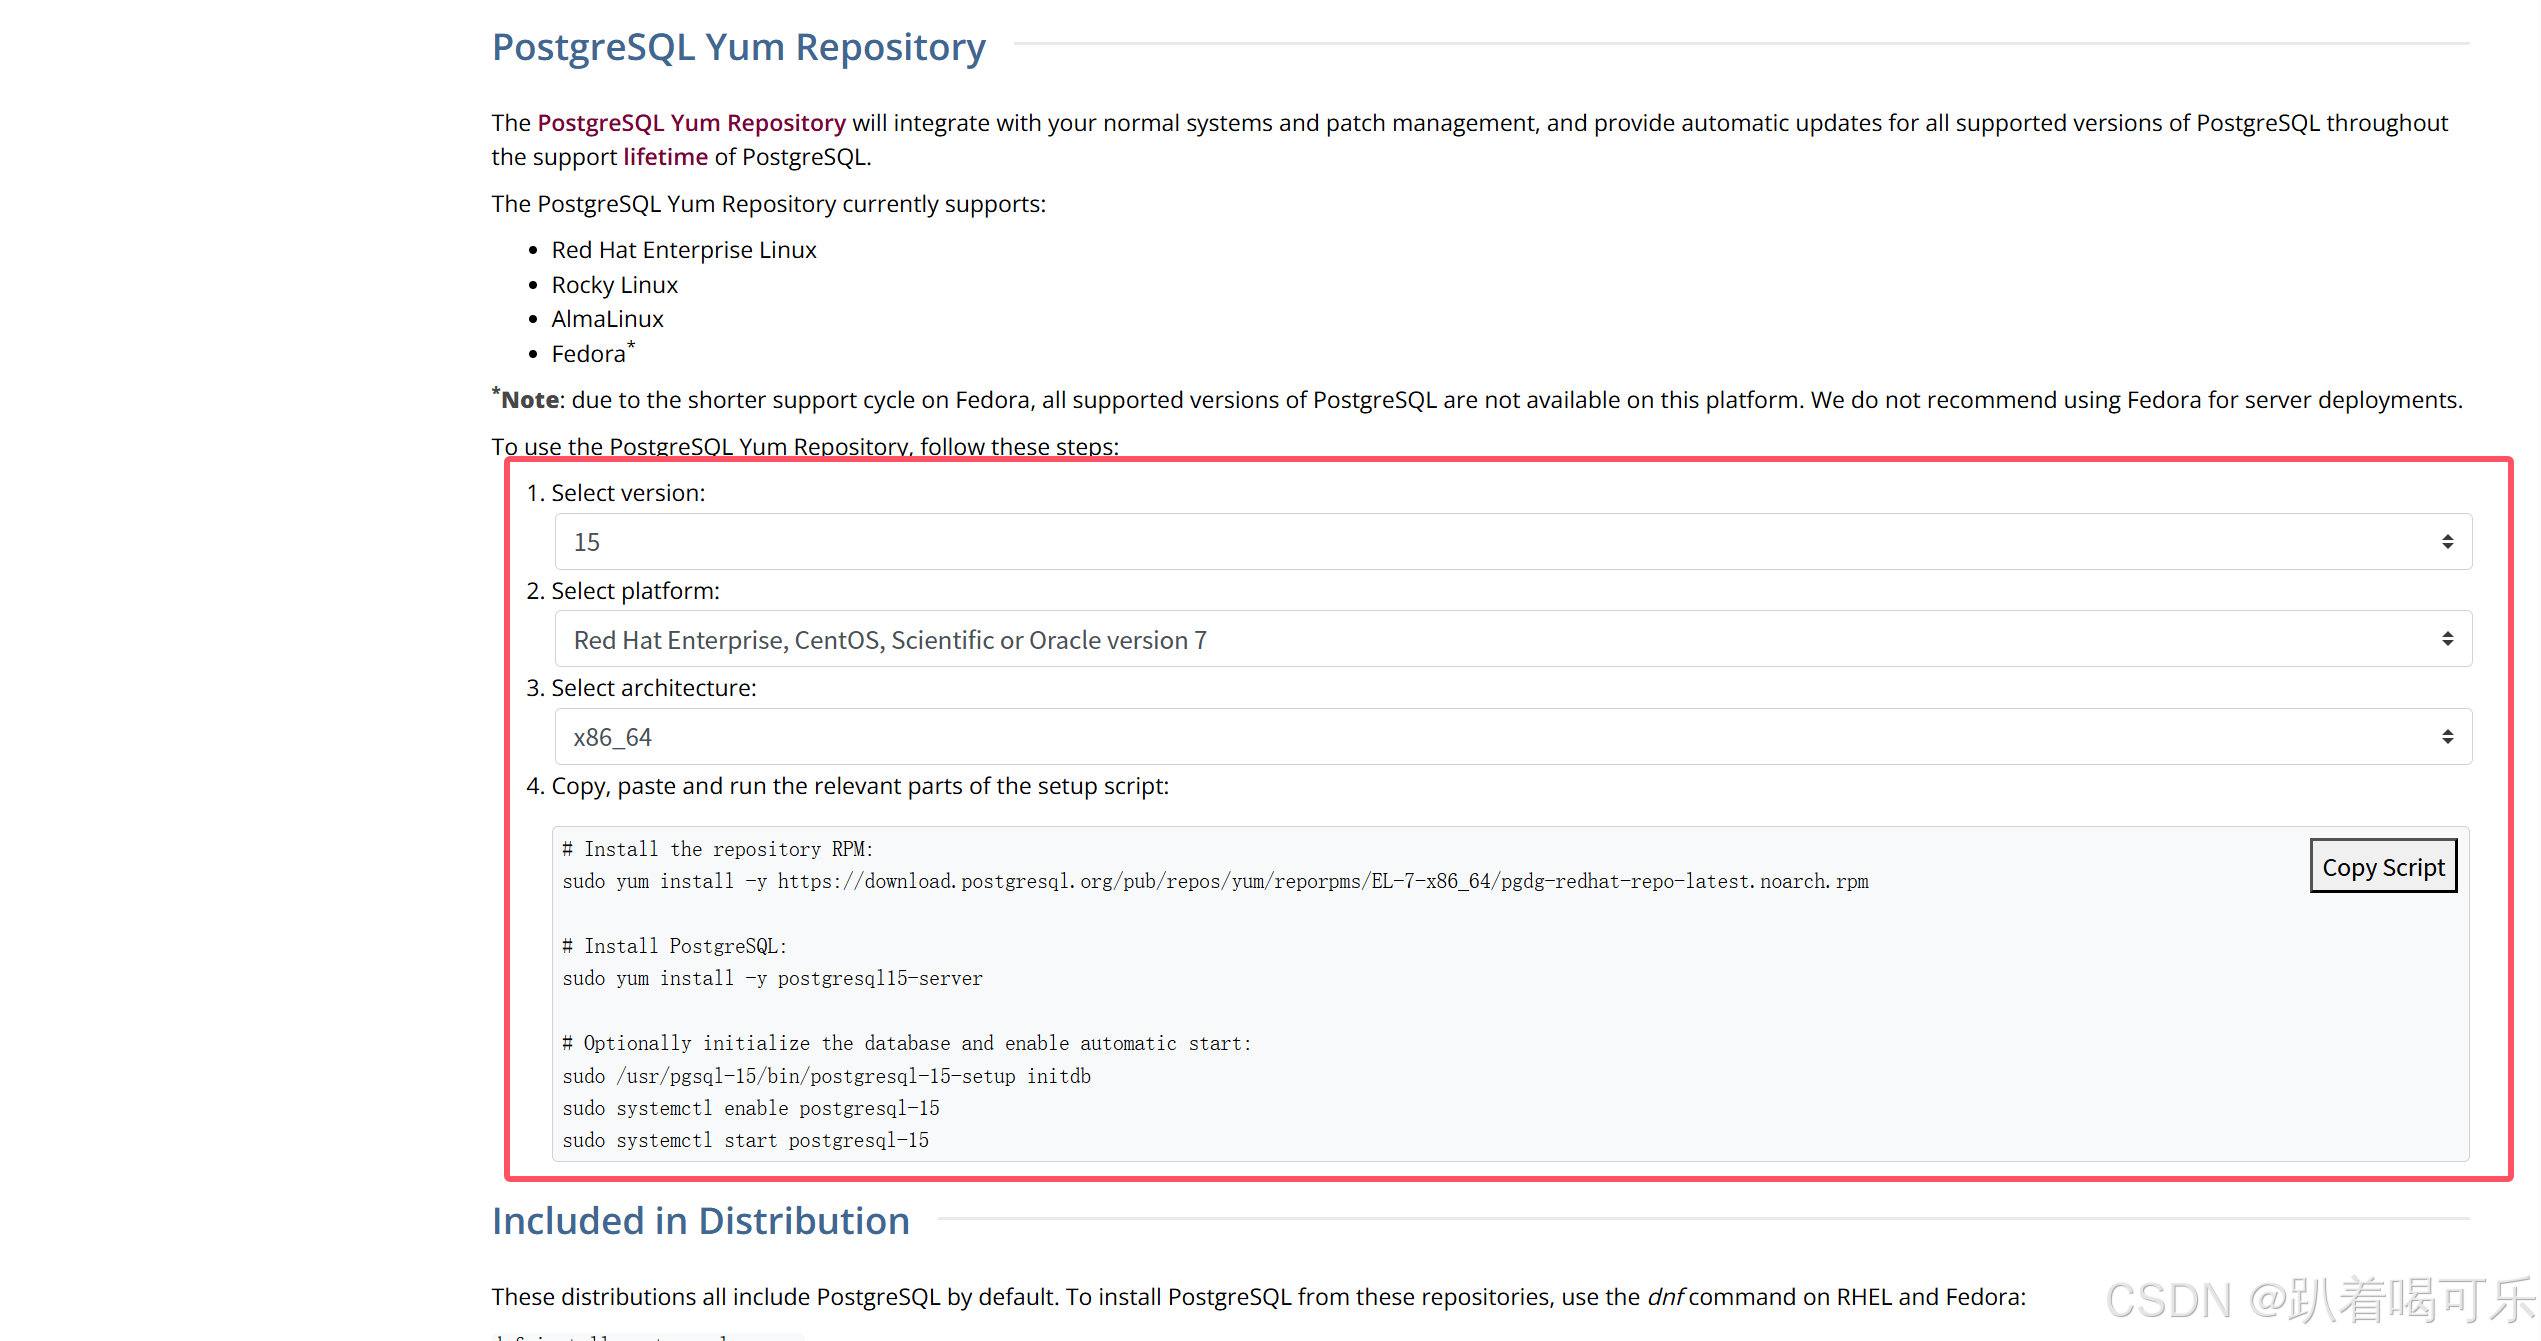Click the repository RPM yum install command line
Image resolution: width=2541 pixels, height=1341 pixels.
pyautogui.click(x=1215, y=881)
